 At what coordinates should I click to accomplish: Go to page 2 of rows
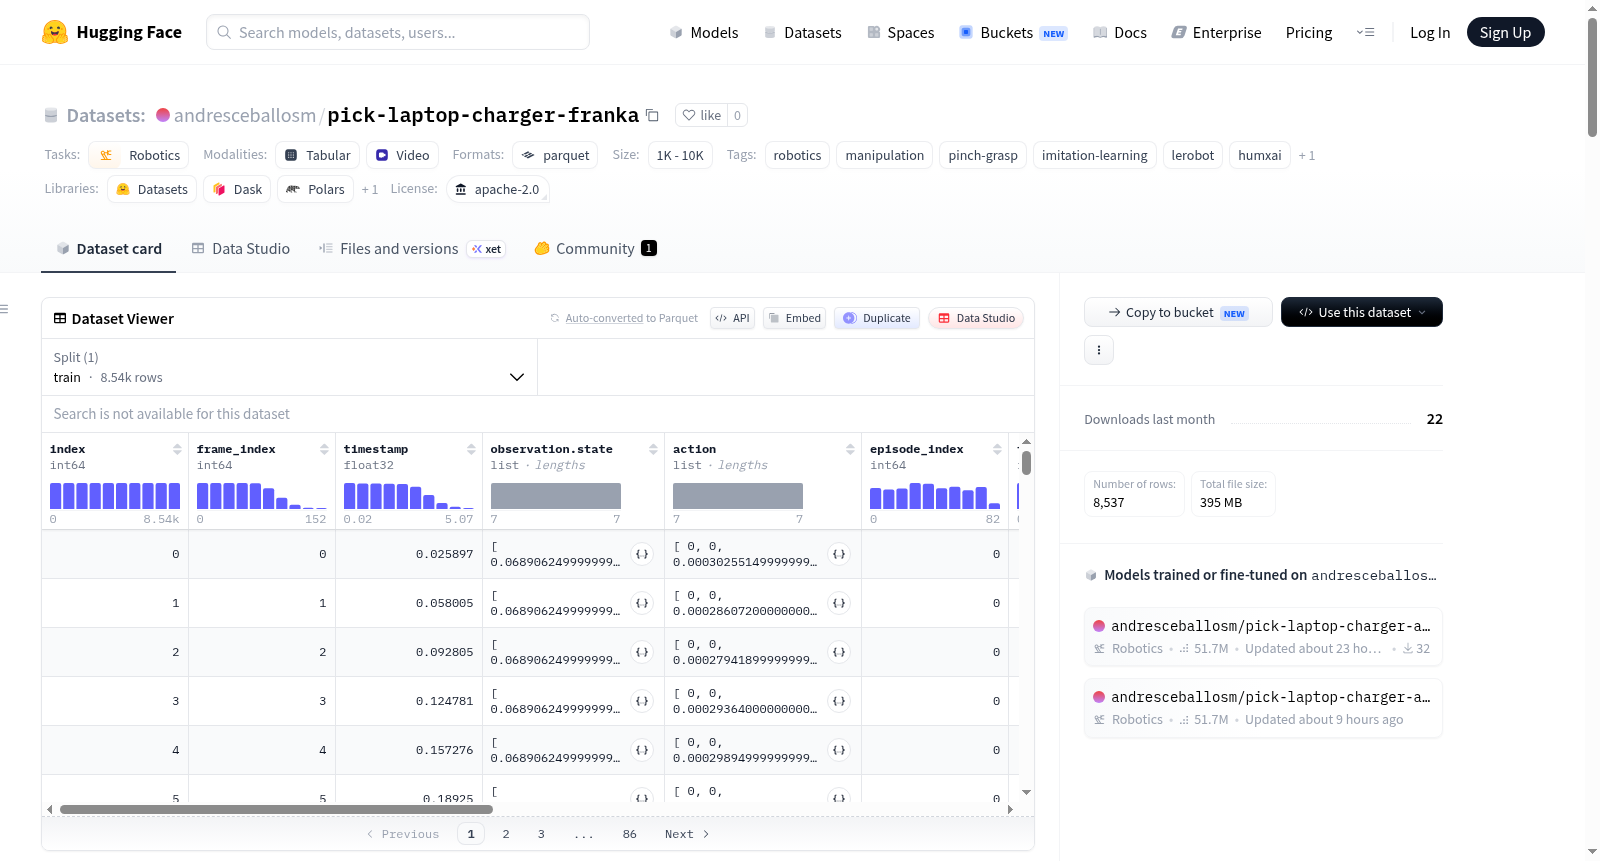click(506, 834)
